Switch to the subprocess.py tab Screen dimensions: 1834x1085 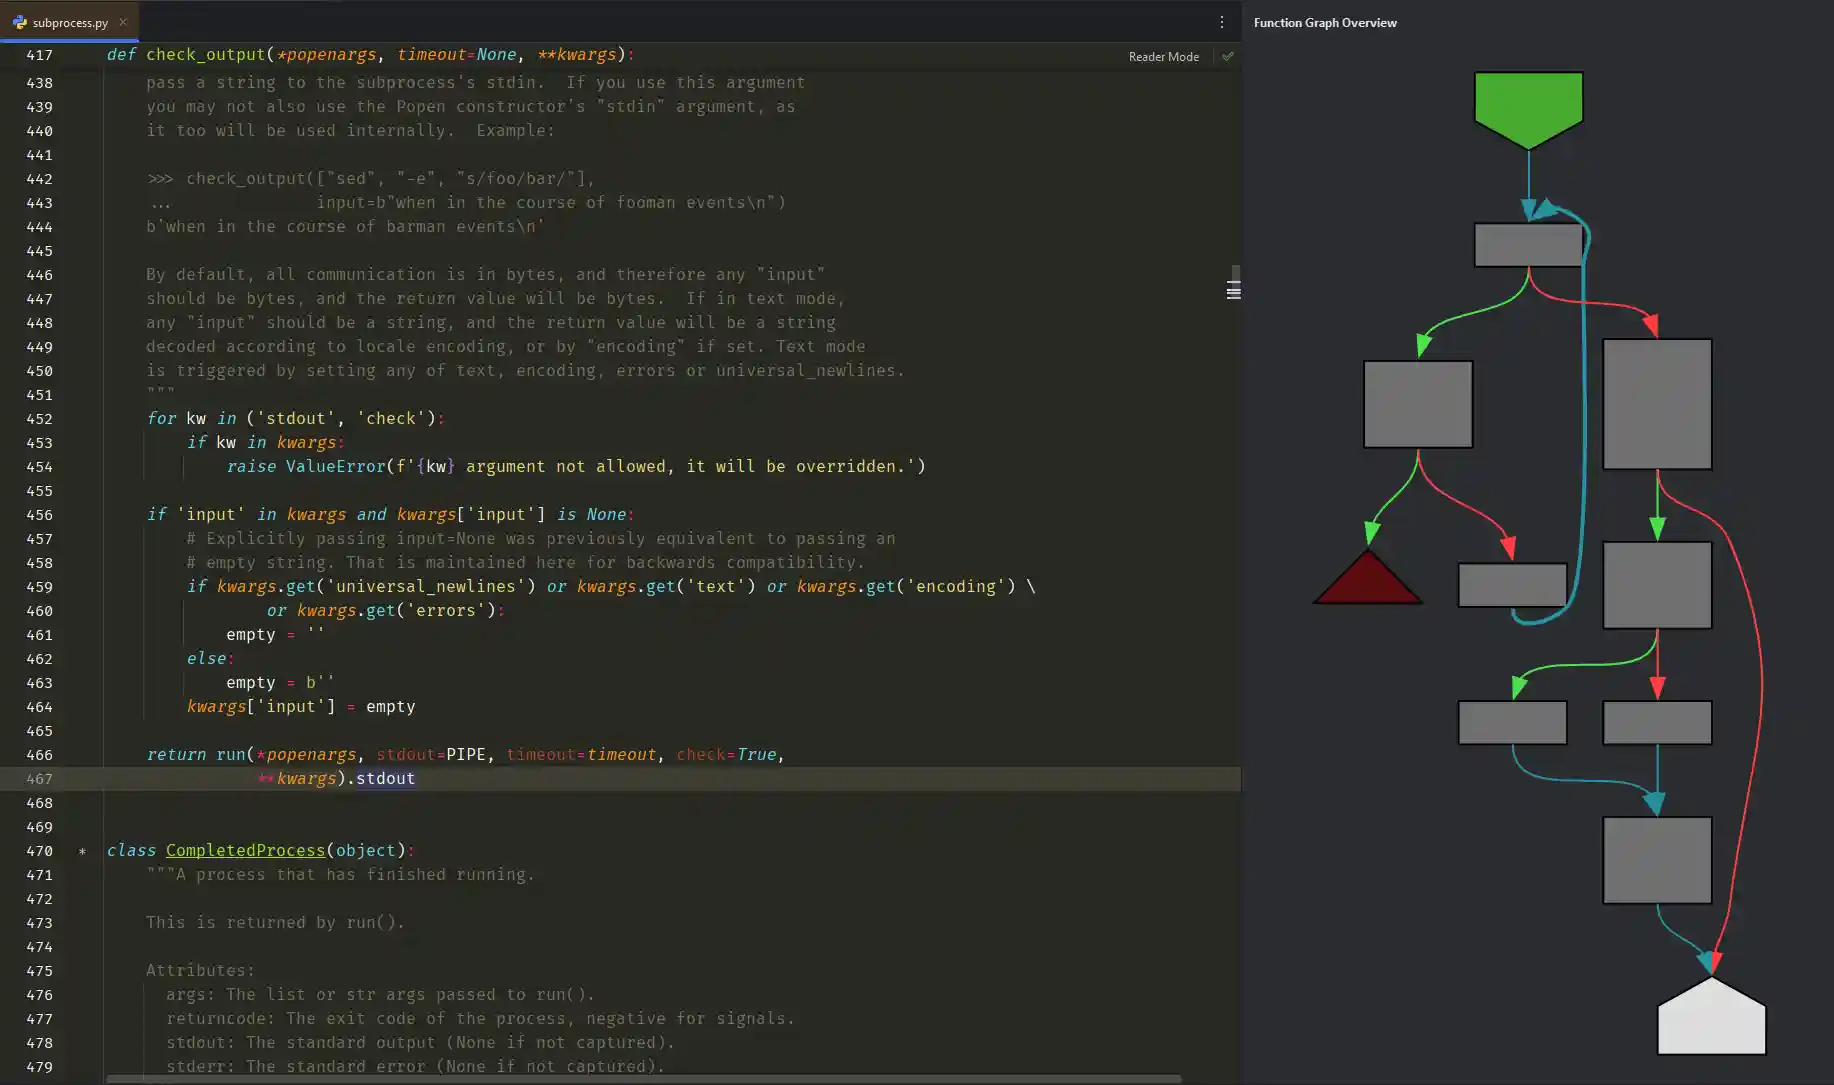[x=70, y=22]
